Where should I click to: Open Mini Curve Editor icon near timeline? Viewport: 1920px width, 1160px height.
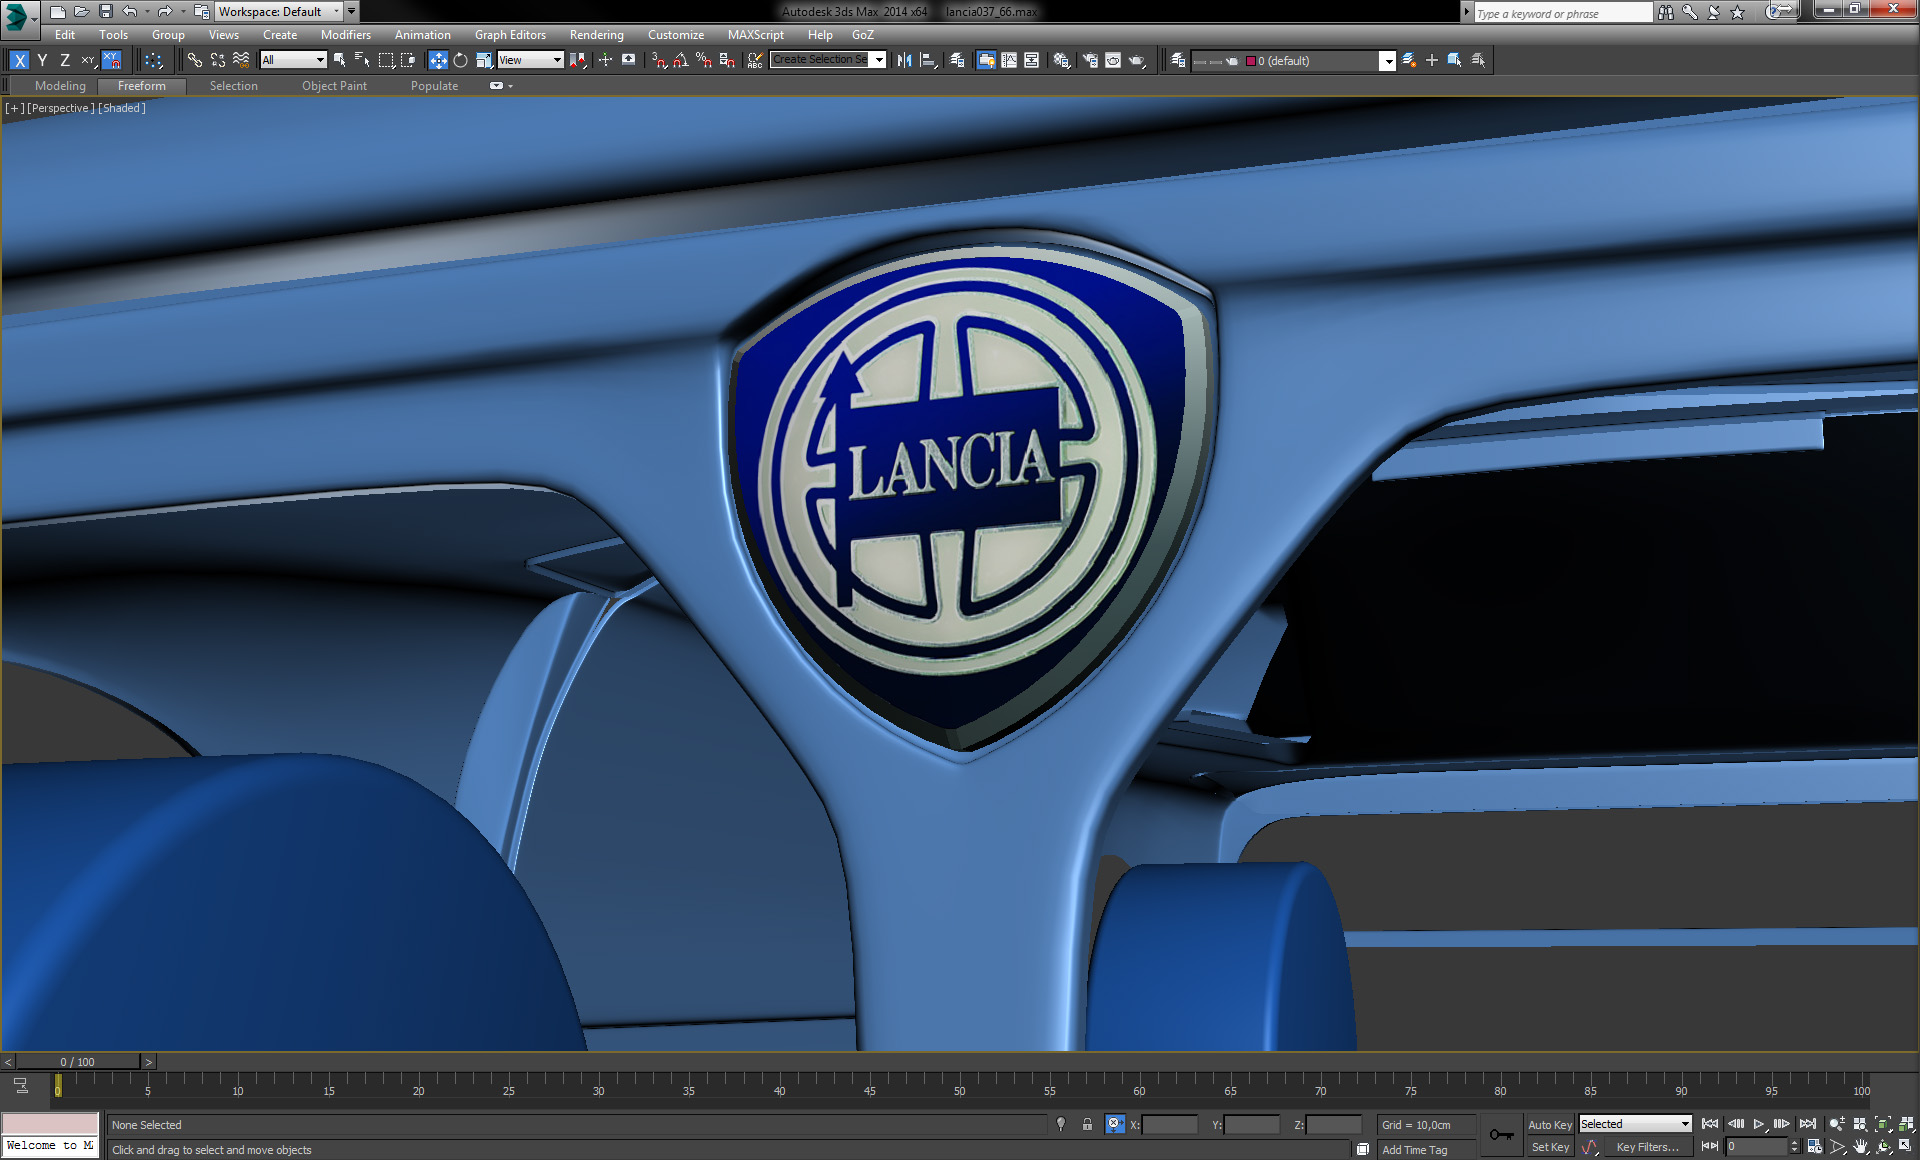tap(20, 1085)
